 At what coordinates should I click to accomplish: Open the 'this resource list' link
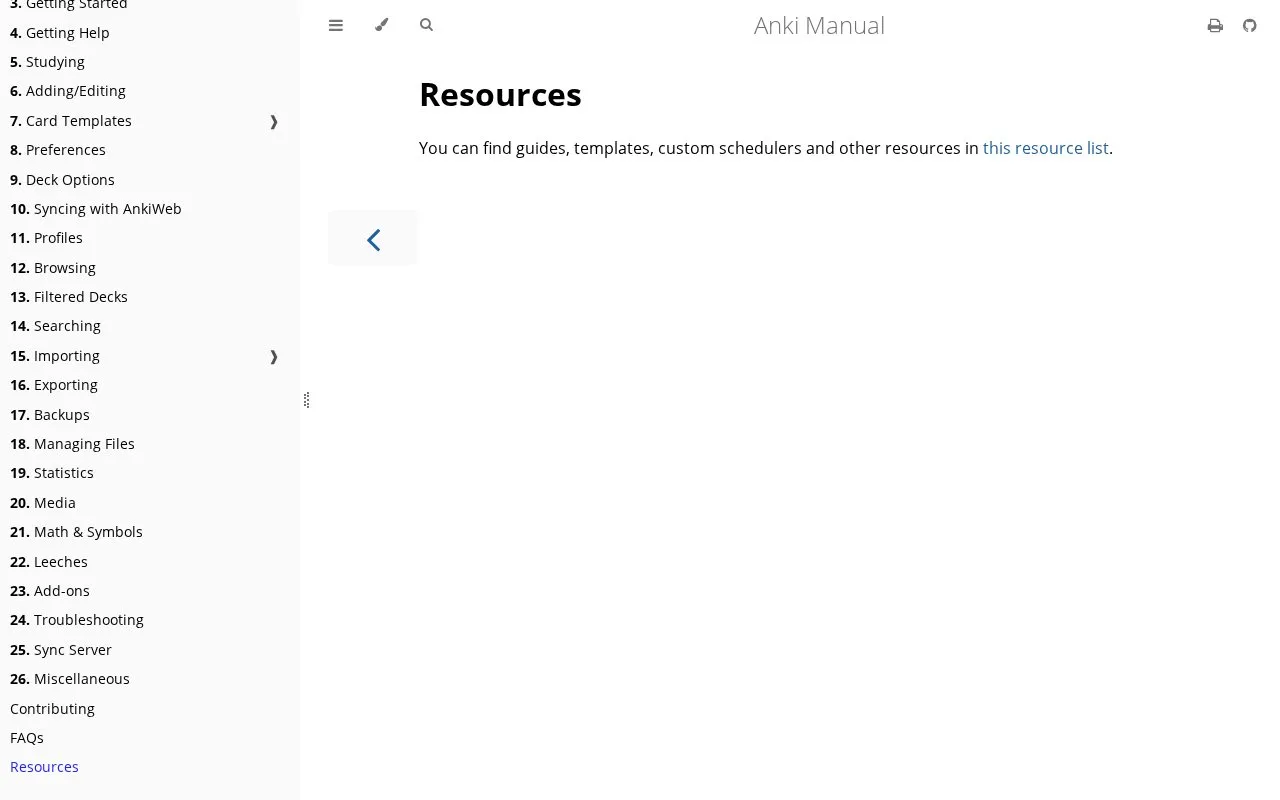[x=1046, y=148]
